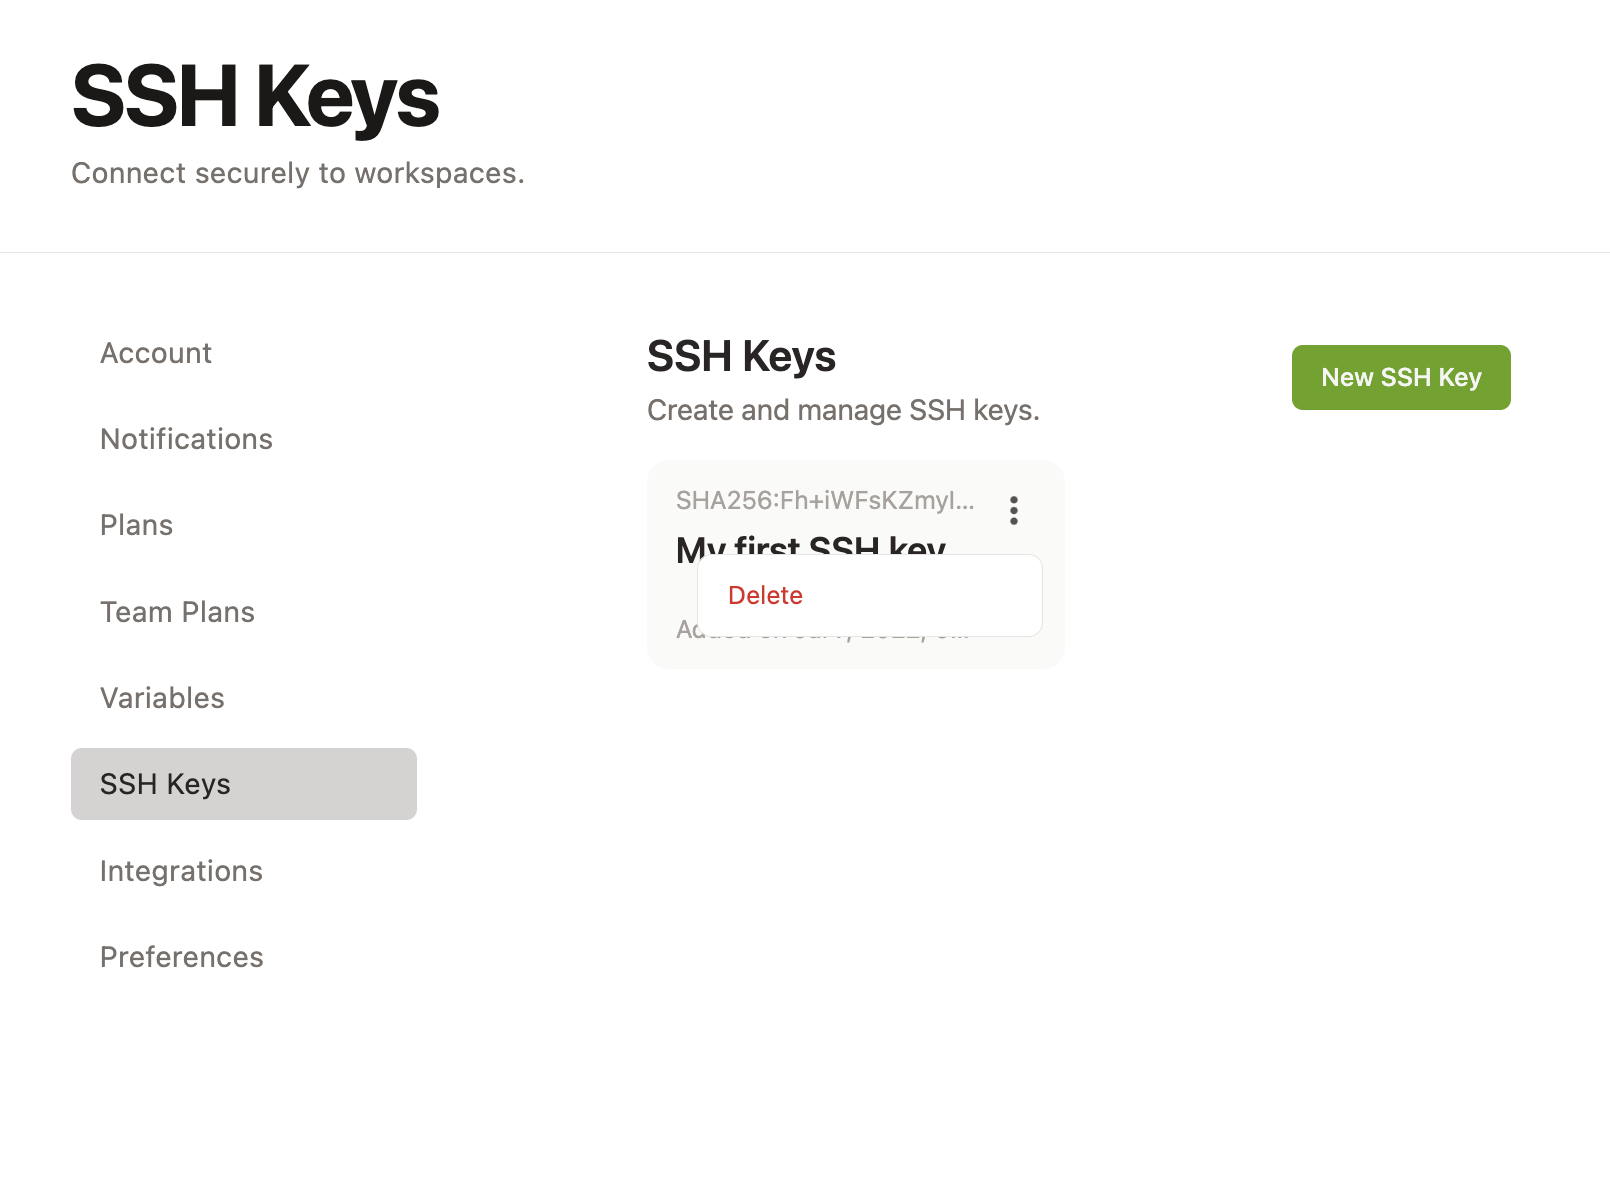1610x1186 pixels.
Task: Navigate to the Variables section
Action: pos(162,698)
